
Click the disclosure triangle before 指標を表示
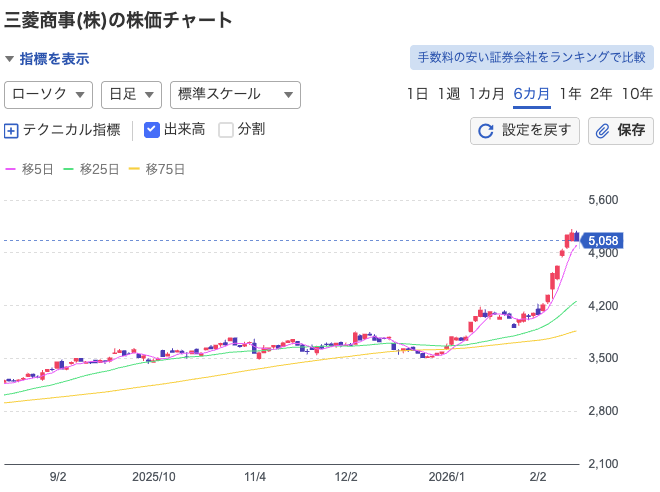9,59
